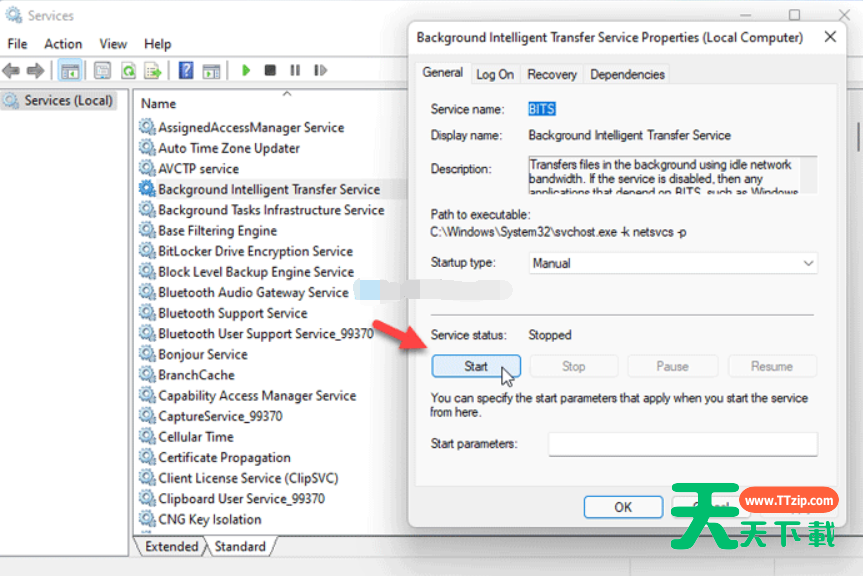Click the Restart Service toolbar icon

(320, 70)
